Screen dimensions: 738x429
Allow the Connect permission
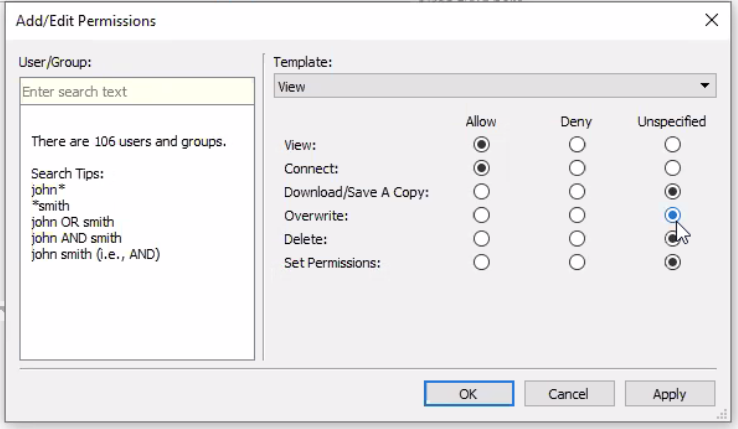[x=482, y=168]
